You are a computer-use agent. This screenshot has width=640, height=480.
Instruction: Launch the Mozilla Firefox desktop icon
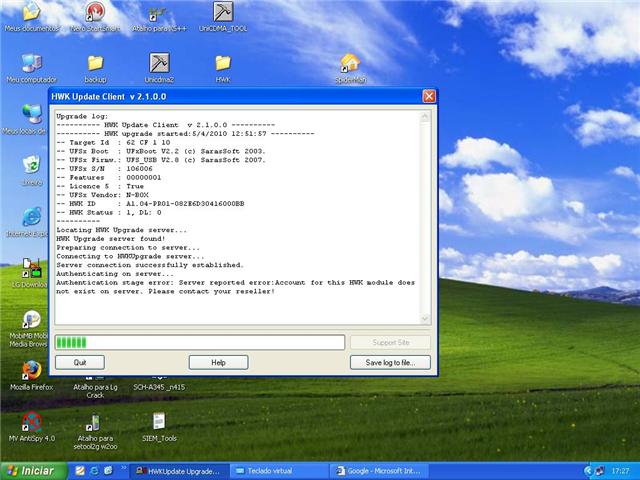(x=32, y=376)
